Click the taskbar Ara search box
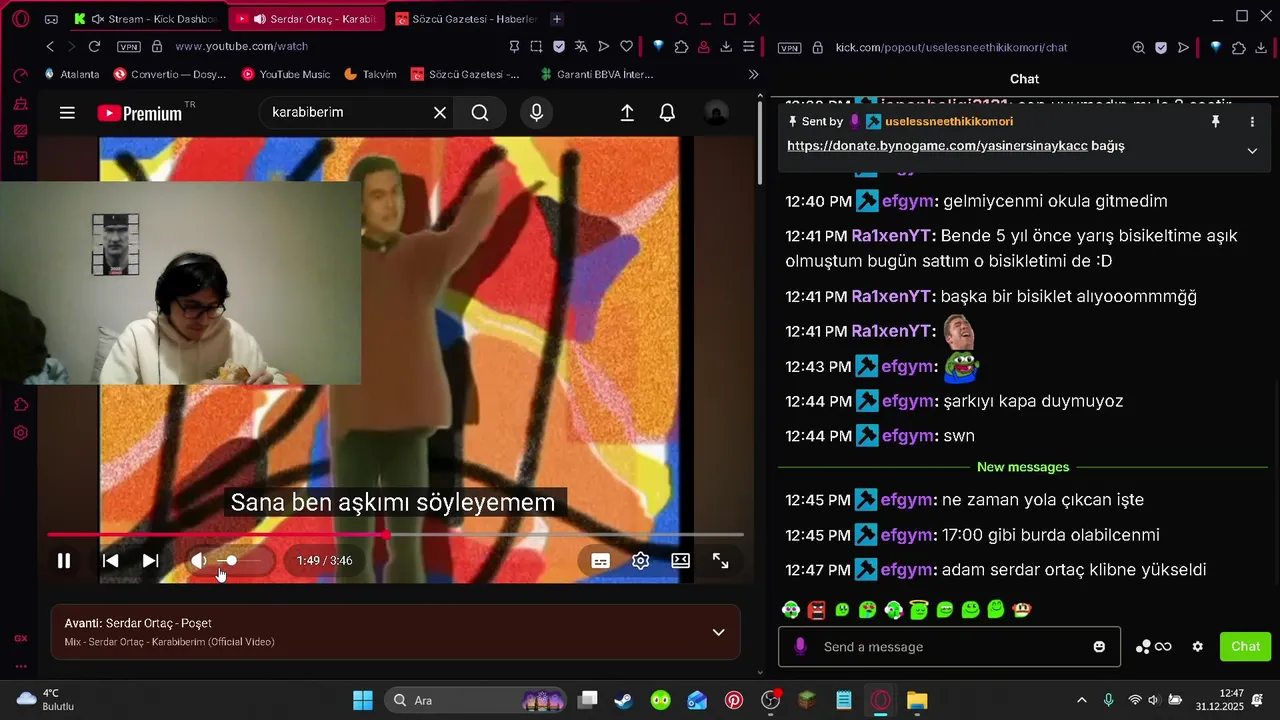The height and width of the screenshot is (720, 1280). [474, 700]
